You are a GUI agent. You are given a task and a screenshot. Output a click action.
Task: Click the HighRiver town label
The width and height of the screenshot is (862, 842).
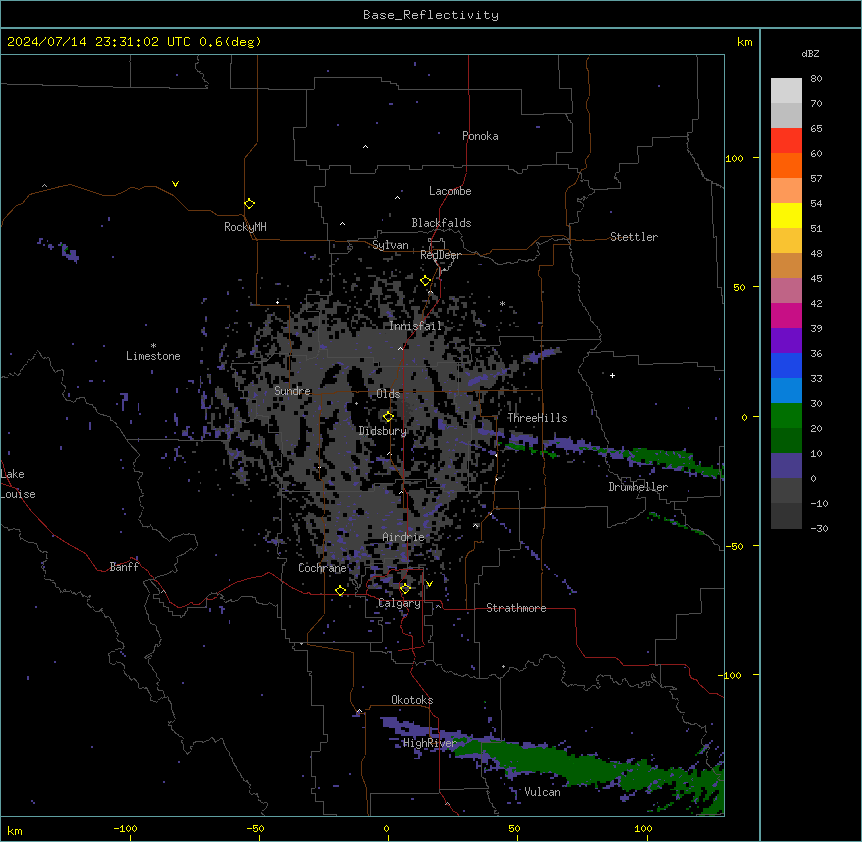429,743
